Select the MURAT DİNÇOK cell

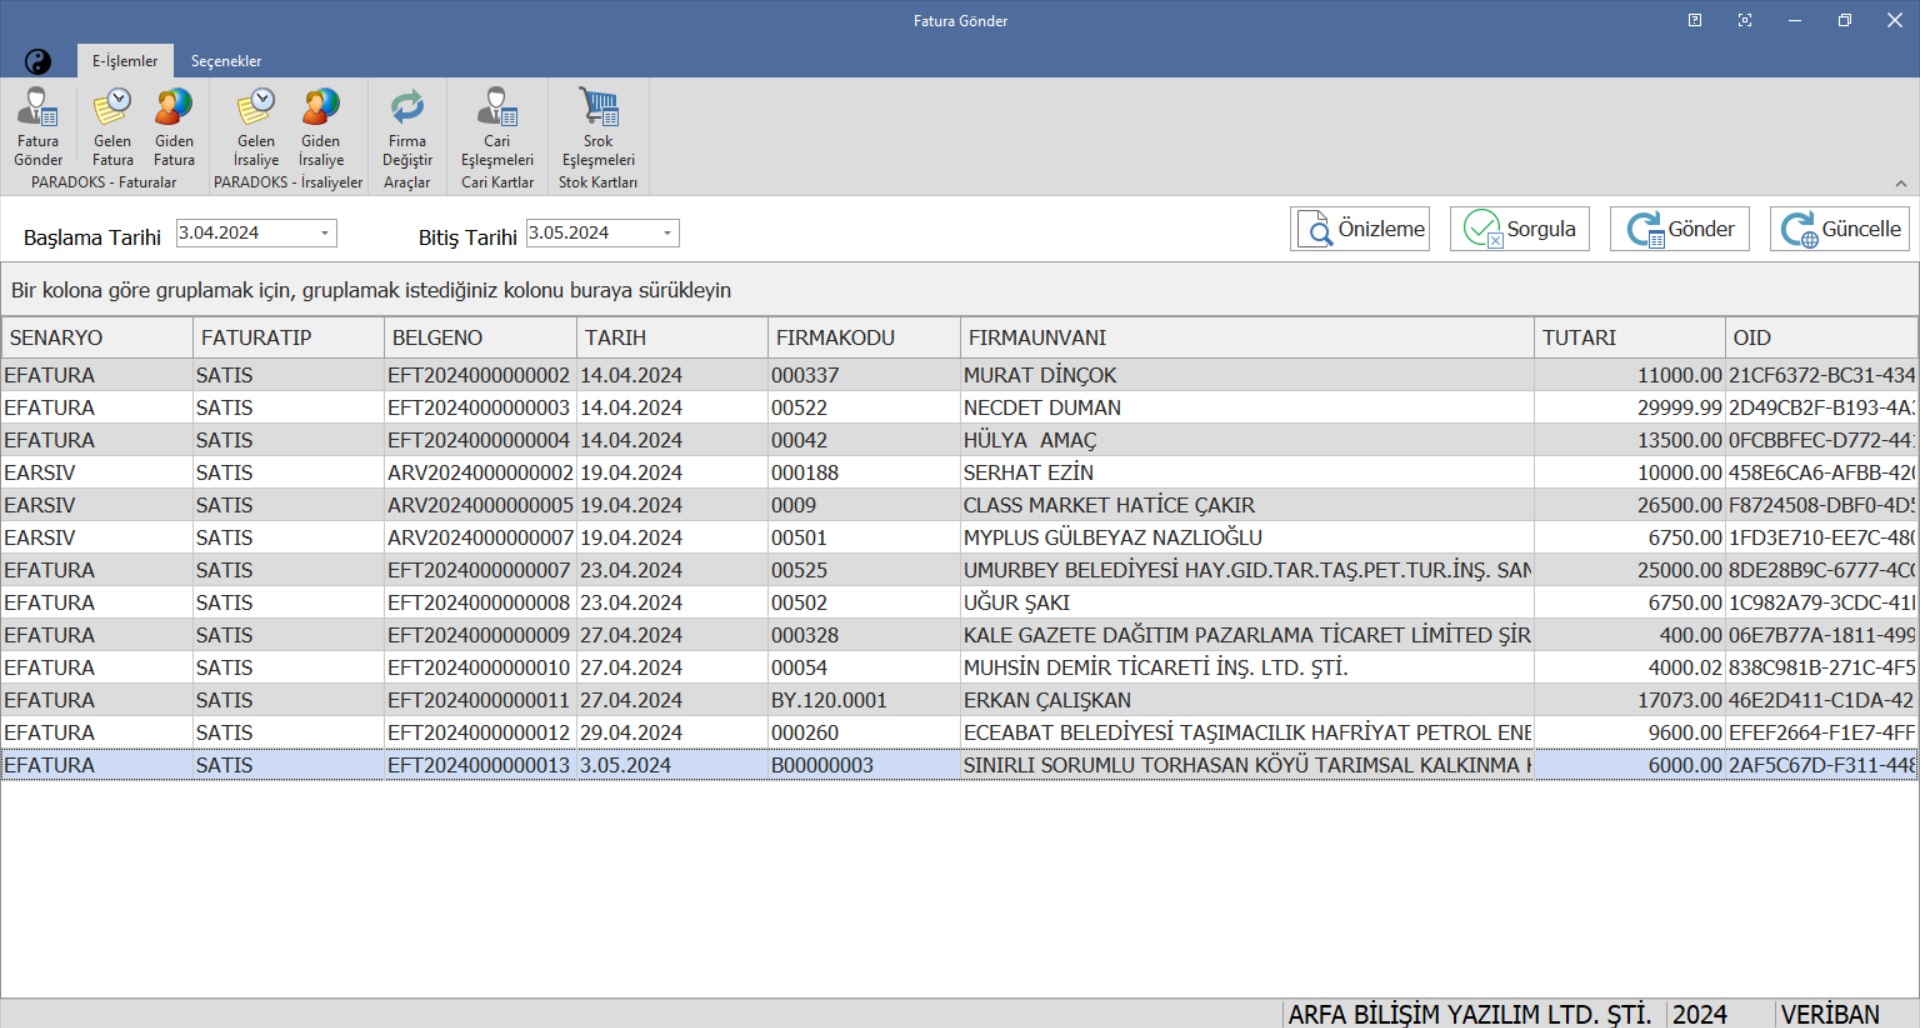click(1247, 376)
